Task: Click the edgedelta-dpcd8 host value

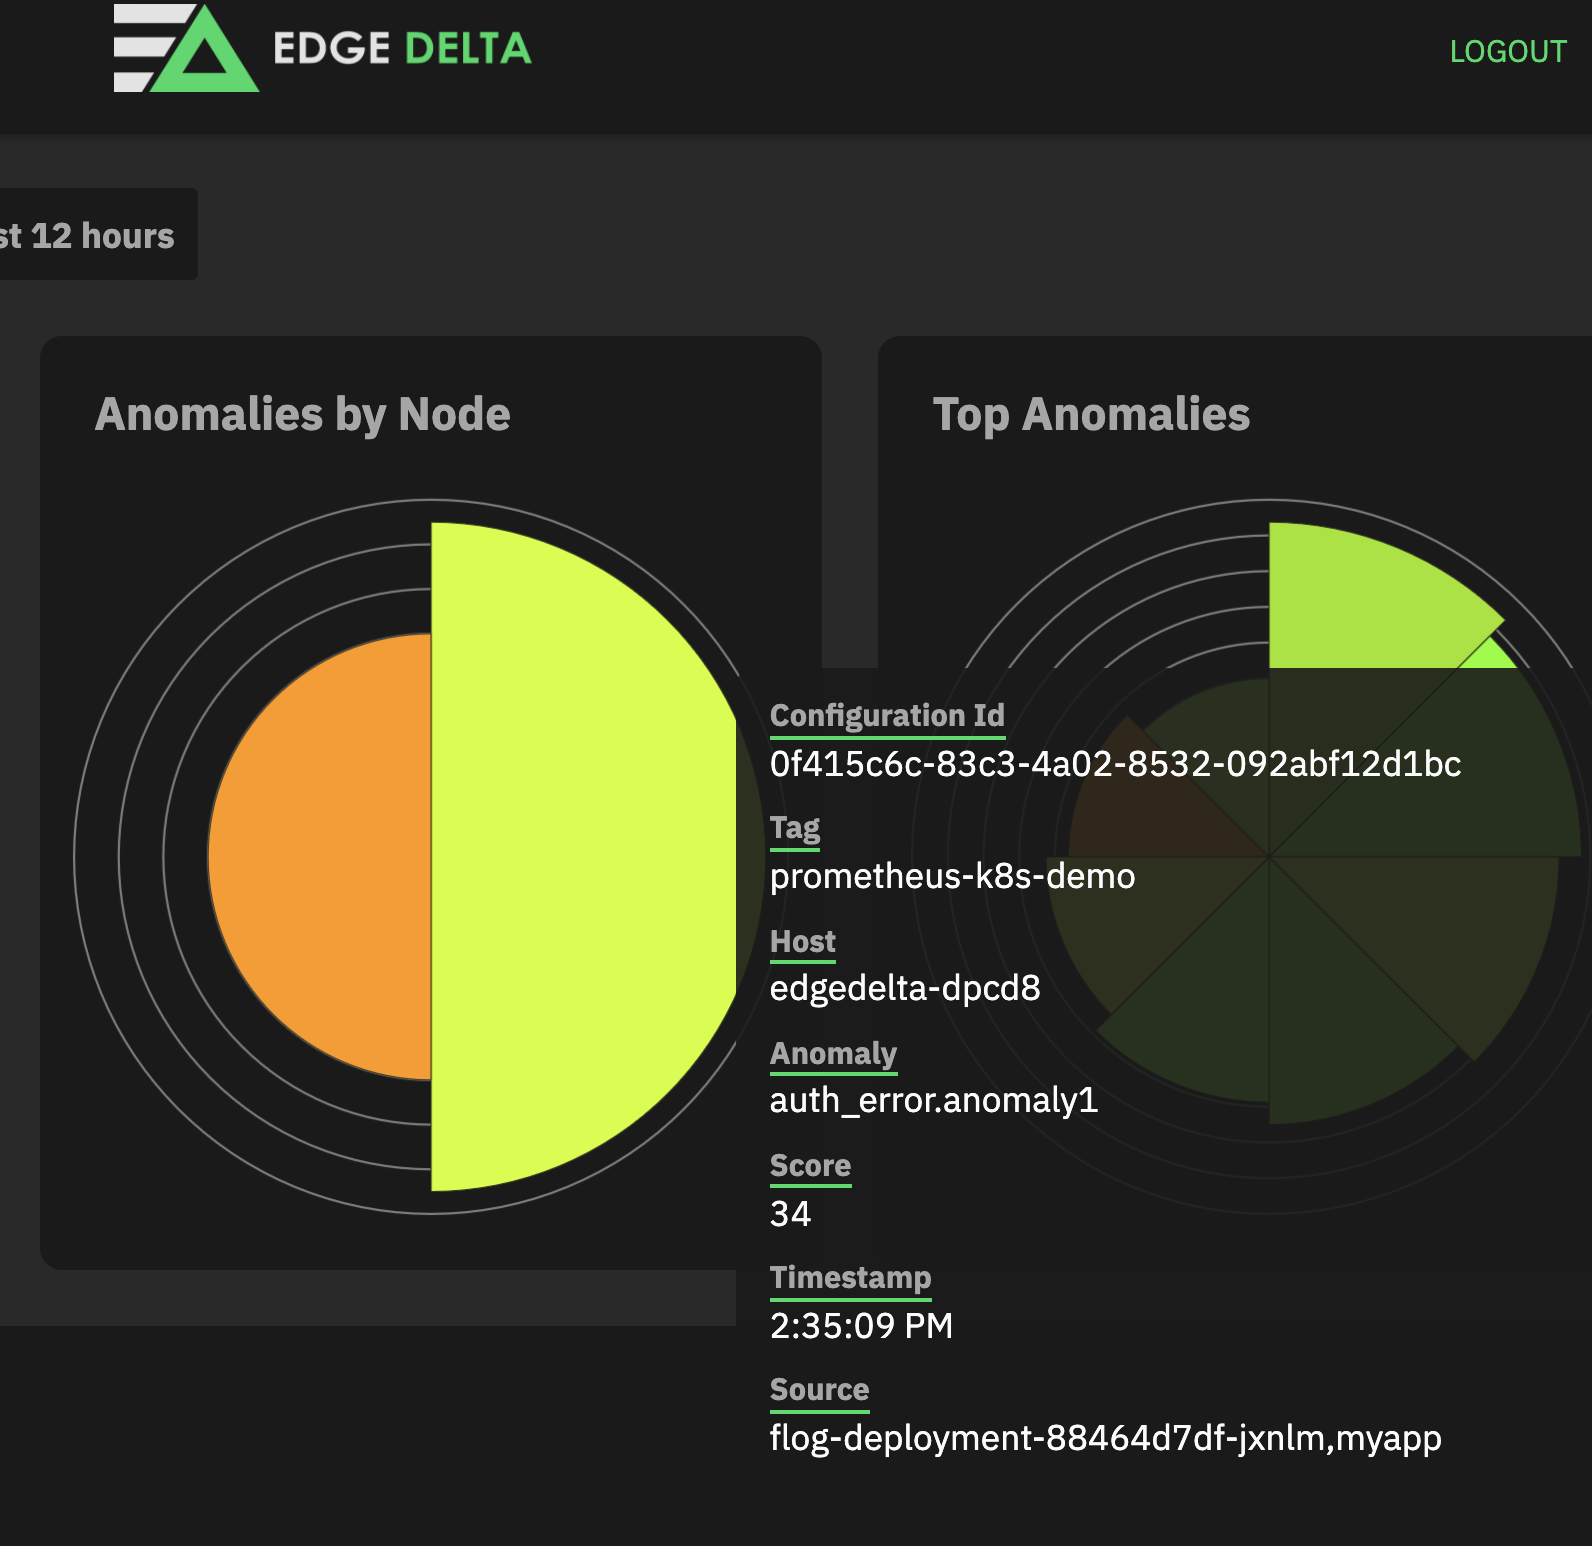Action: coord(905,988)
